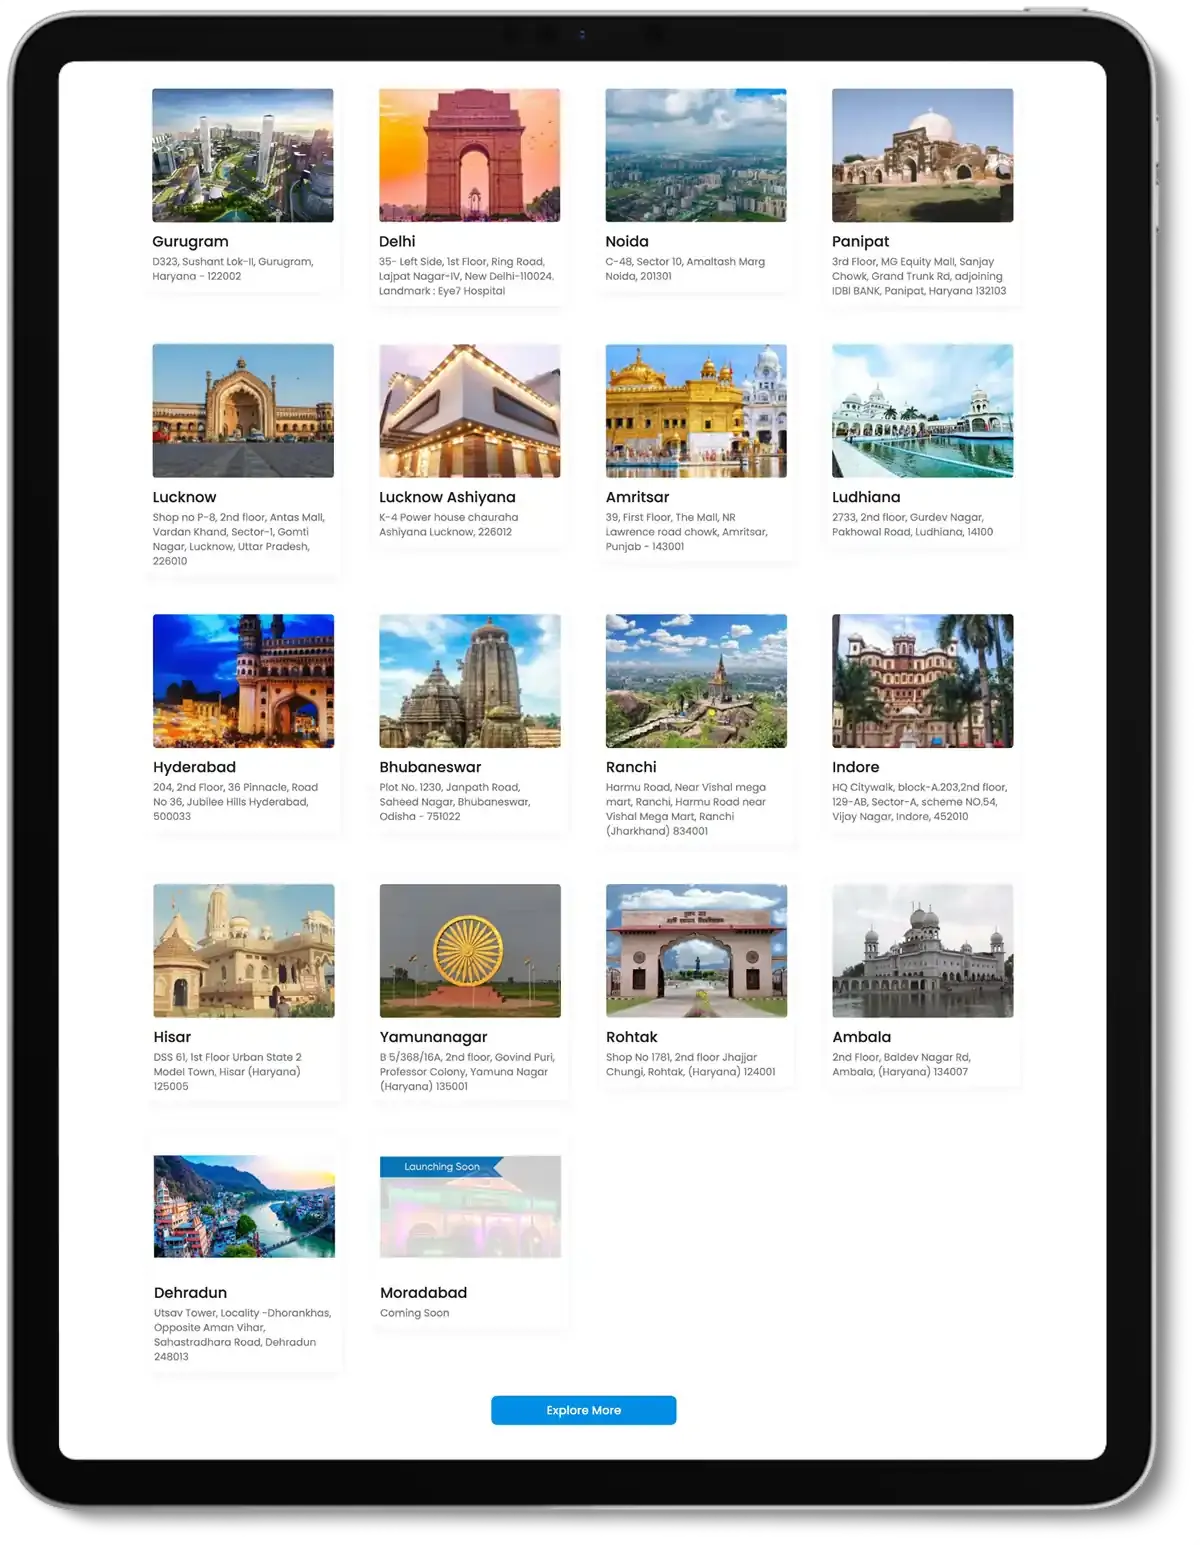
Task: Select the Delhi India Gate image
Action: [469, 155]
